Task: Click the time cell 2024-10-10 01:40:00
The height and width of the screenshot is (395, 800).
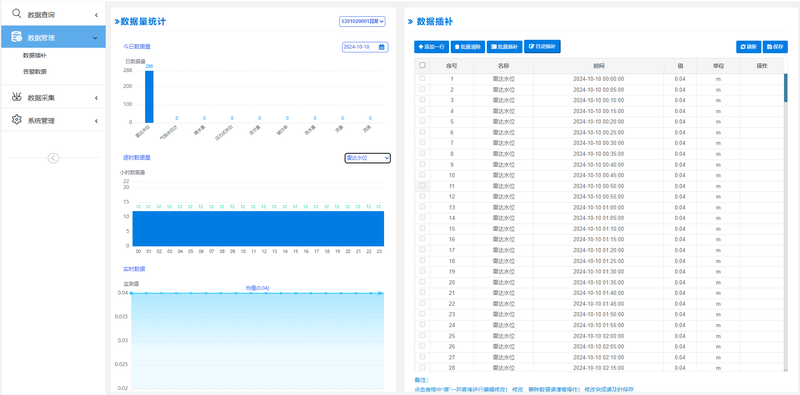Action: 598,293
